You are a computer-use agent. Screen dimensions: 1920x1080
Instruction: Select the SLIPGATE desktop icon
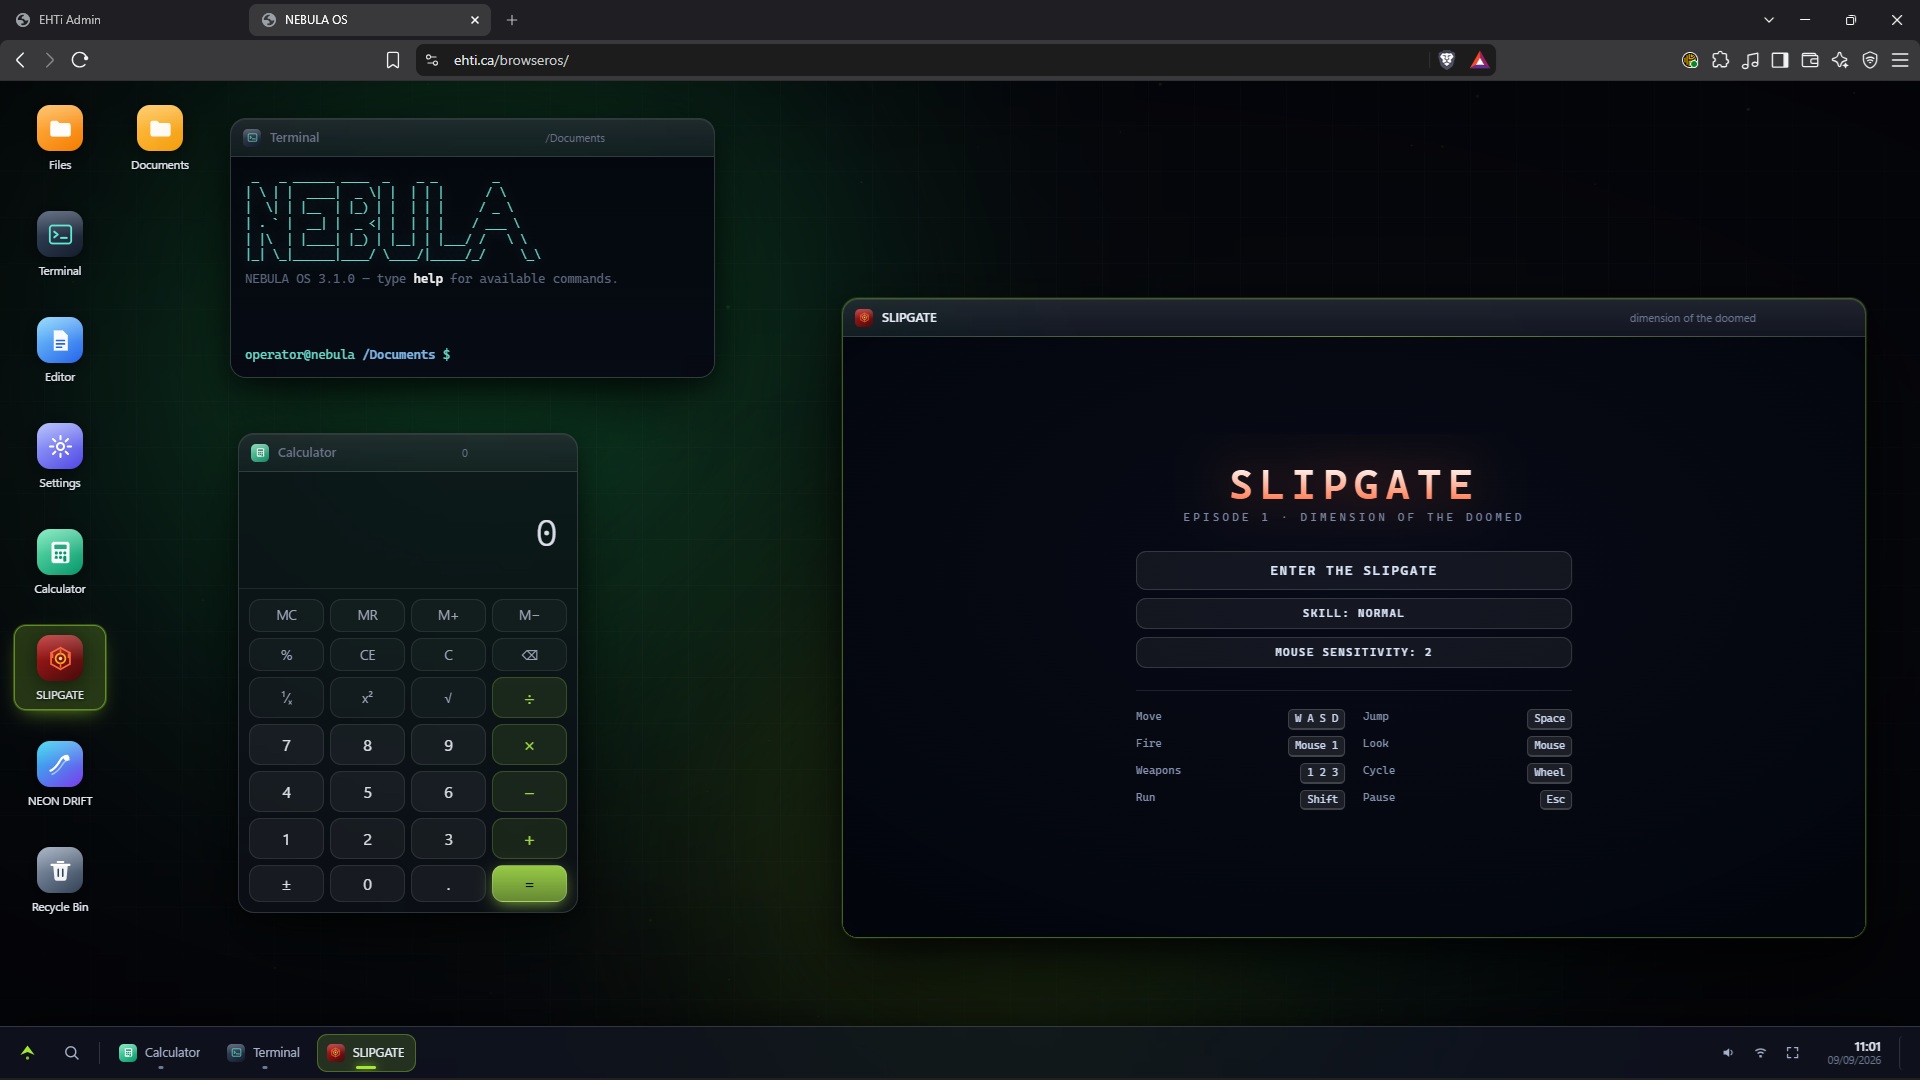click(60, 668)
